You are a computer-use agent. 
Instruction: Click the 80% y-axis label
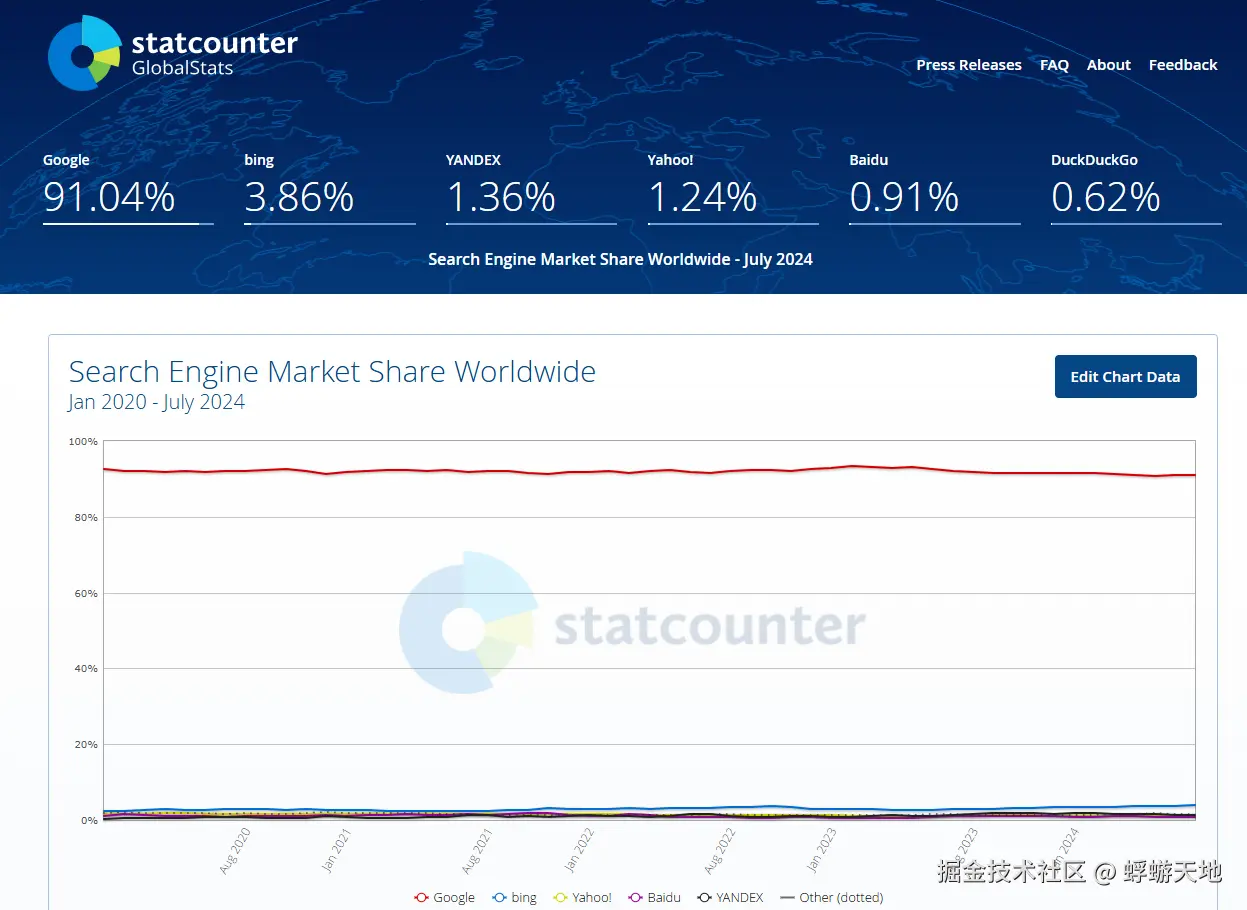(x=86, y=518)
